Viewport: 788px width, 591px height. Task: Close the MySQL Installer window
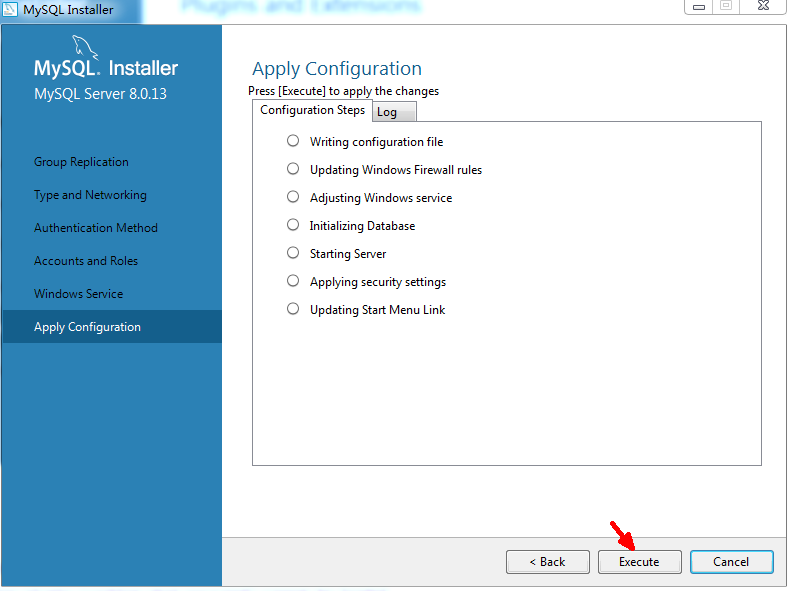tap(763, 6)
